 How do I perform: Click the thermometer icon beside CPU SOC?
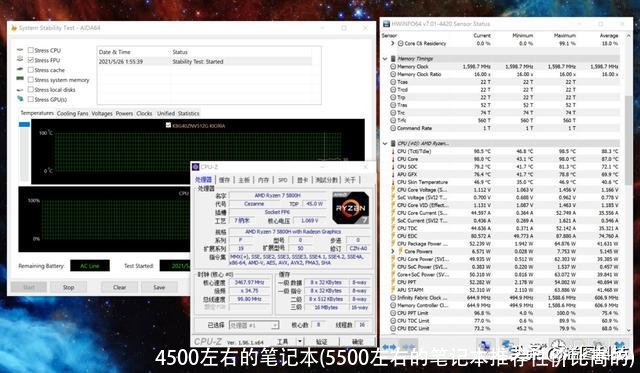click(393, 167)
